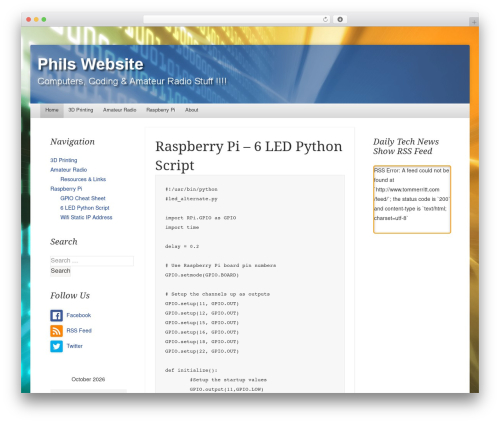Open Amateur Radio in sidebar navigation

click(x=68, y=170)
